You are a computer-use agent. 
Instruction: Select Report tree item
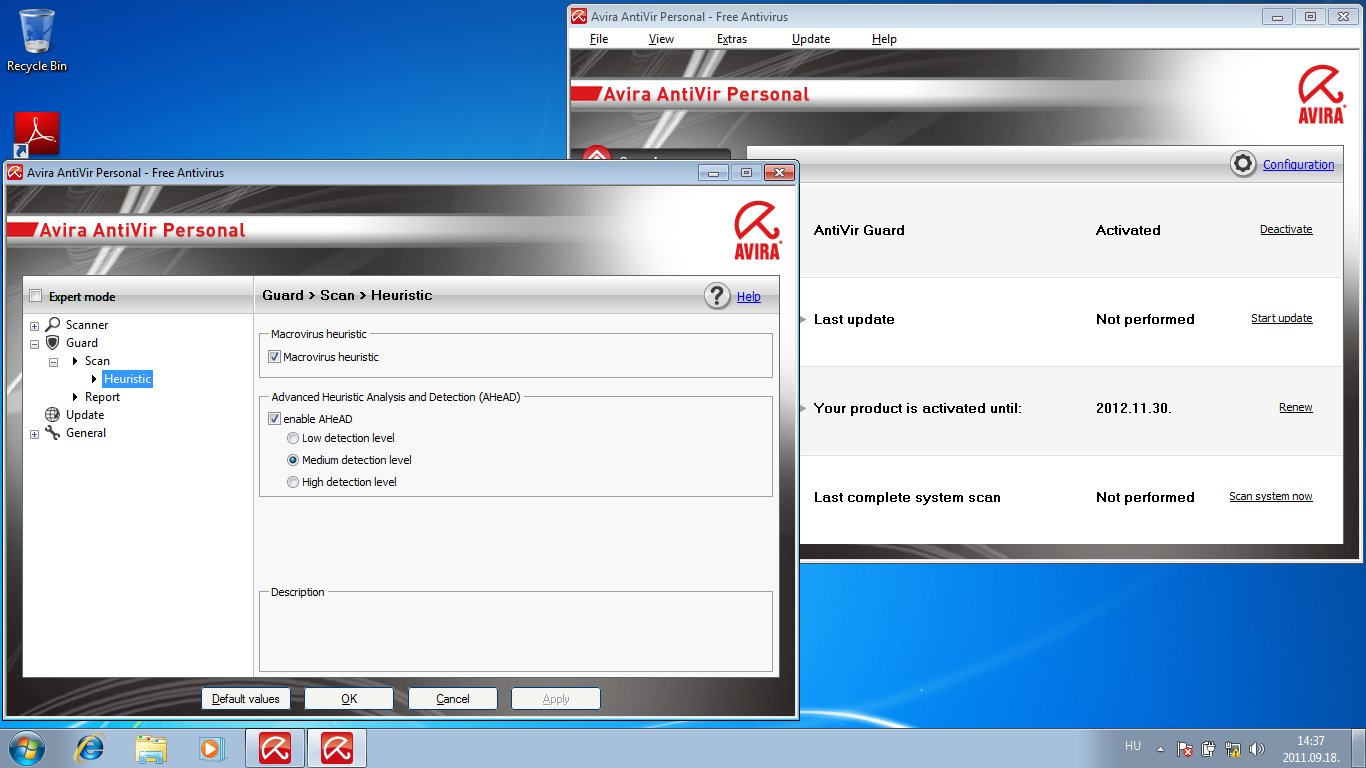tap(102, 397)
